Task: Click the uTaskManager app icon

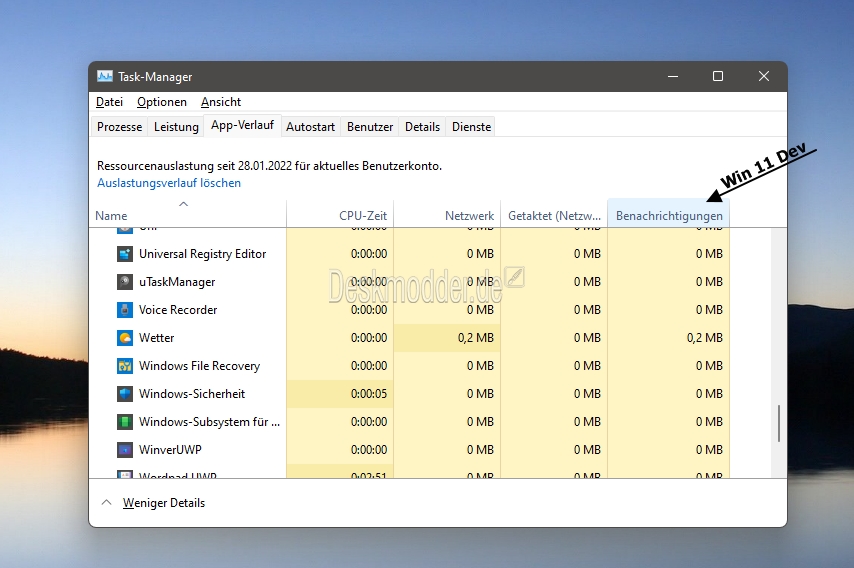Action: [x=125, y=282]
